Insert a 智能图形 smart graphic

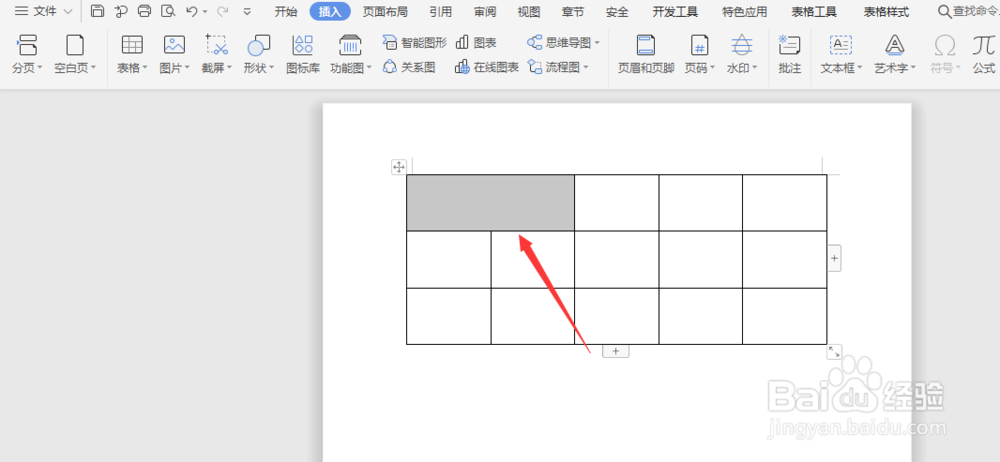click(x=415, y=43)
